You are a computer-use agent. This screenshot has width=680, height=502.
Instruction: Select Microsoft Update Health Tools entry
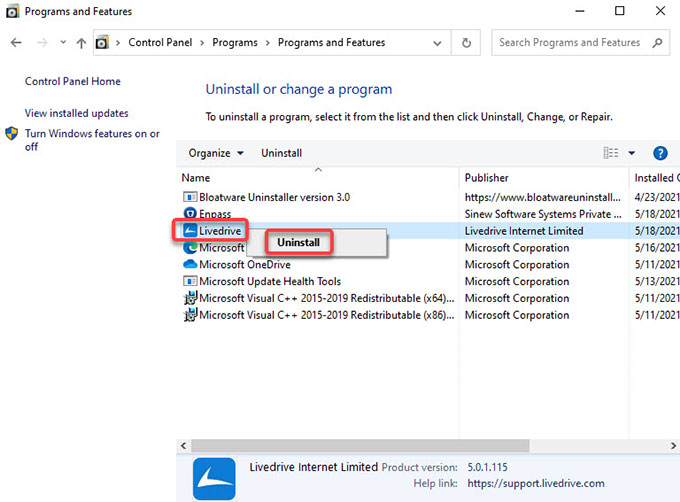coord(270,281)
